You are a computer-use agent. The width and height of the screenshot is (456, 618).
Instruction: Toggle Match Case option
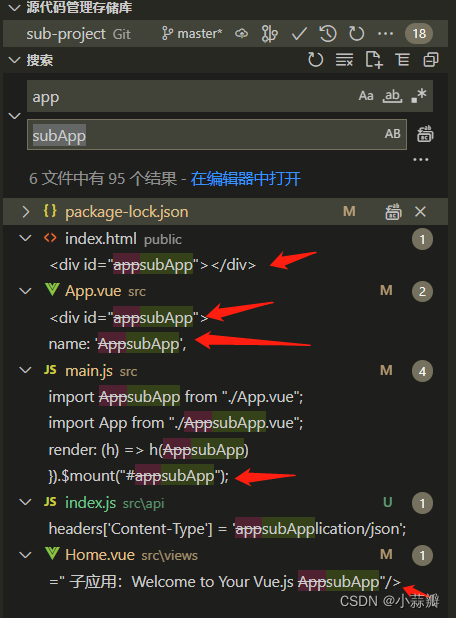coord(366,96)
